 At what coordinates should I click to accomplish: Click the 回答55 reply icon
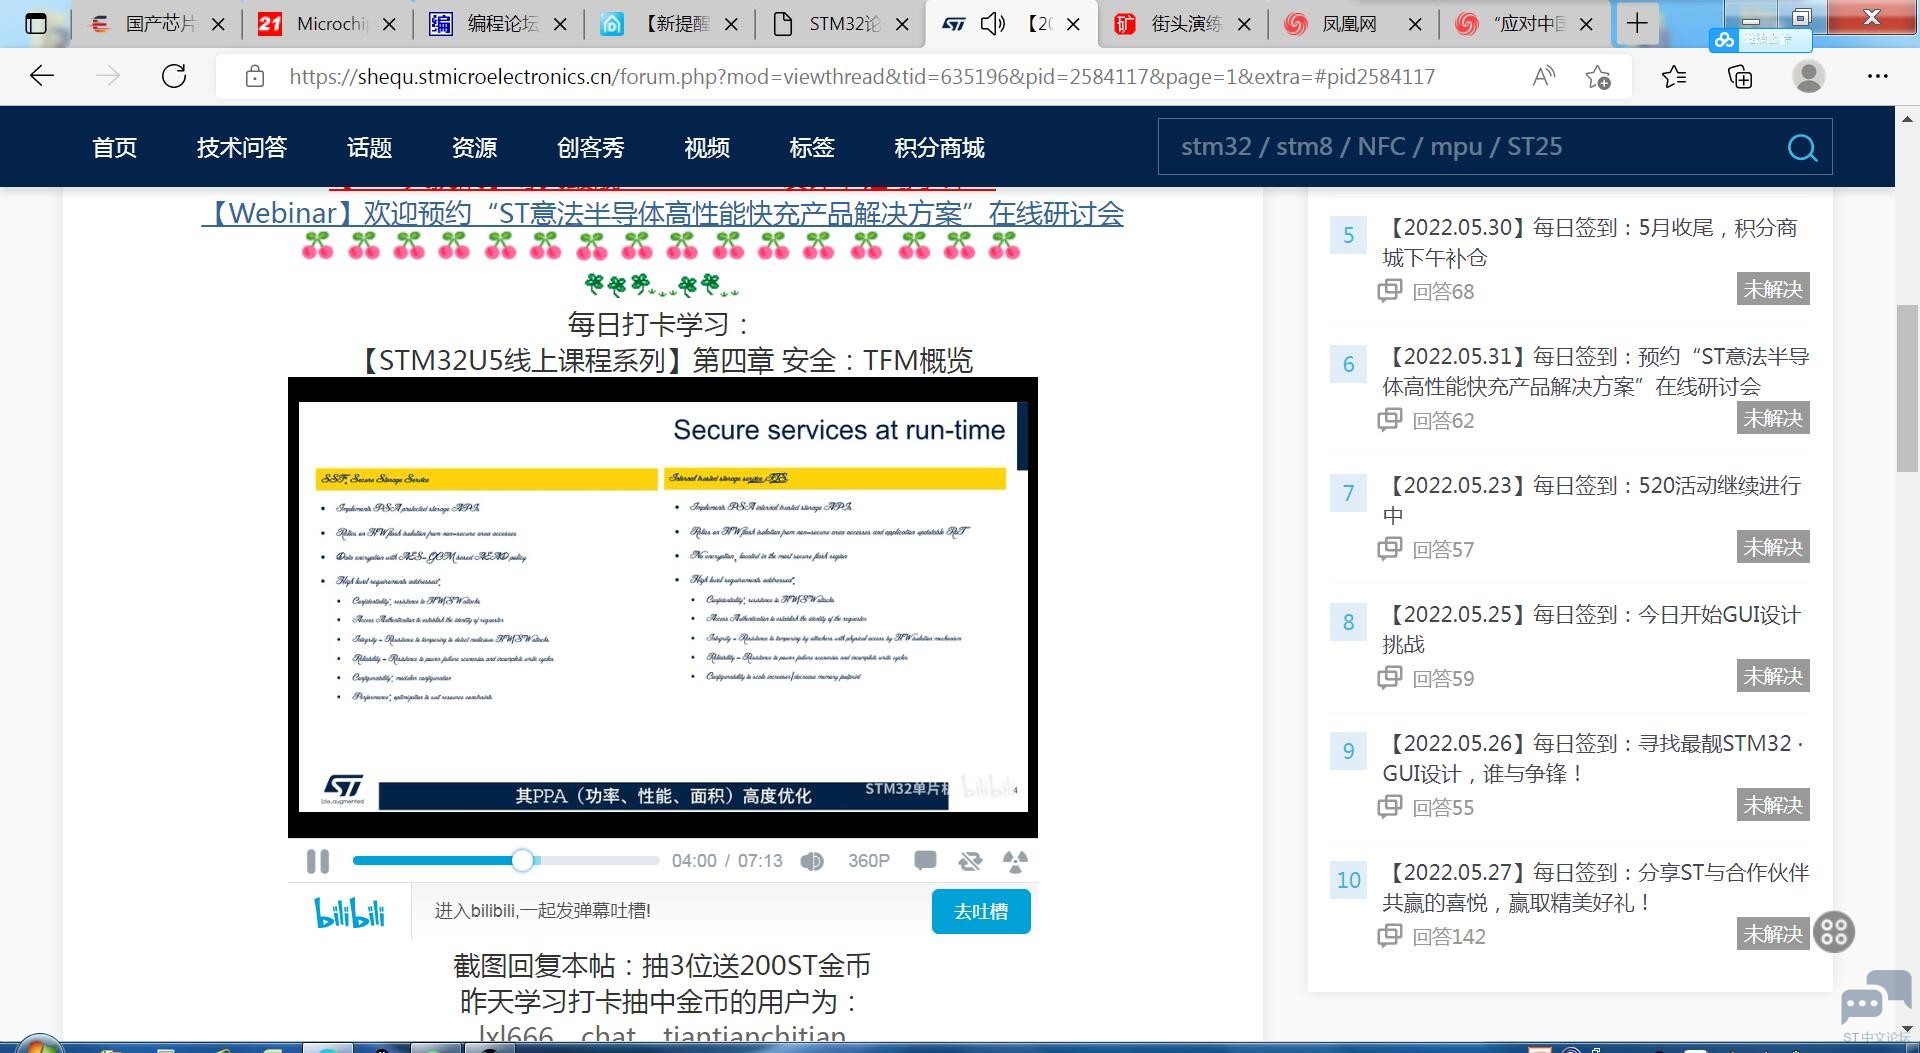(x=1389, y=807)
